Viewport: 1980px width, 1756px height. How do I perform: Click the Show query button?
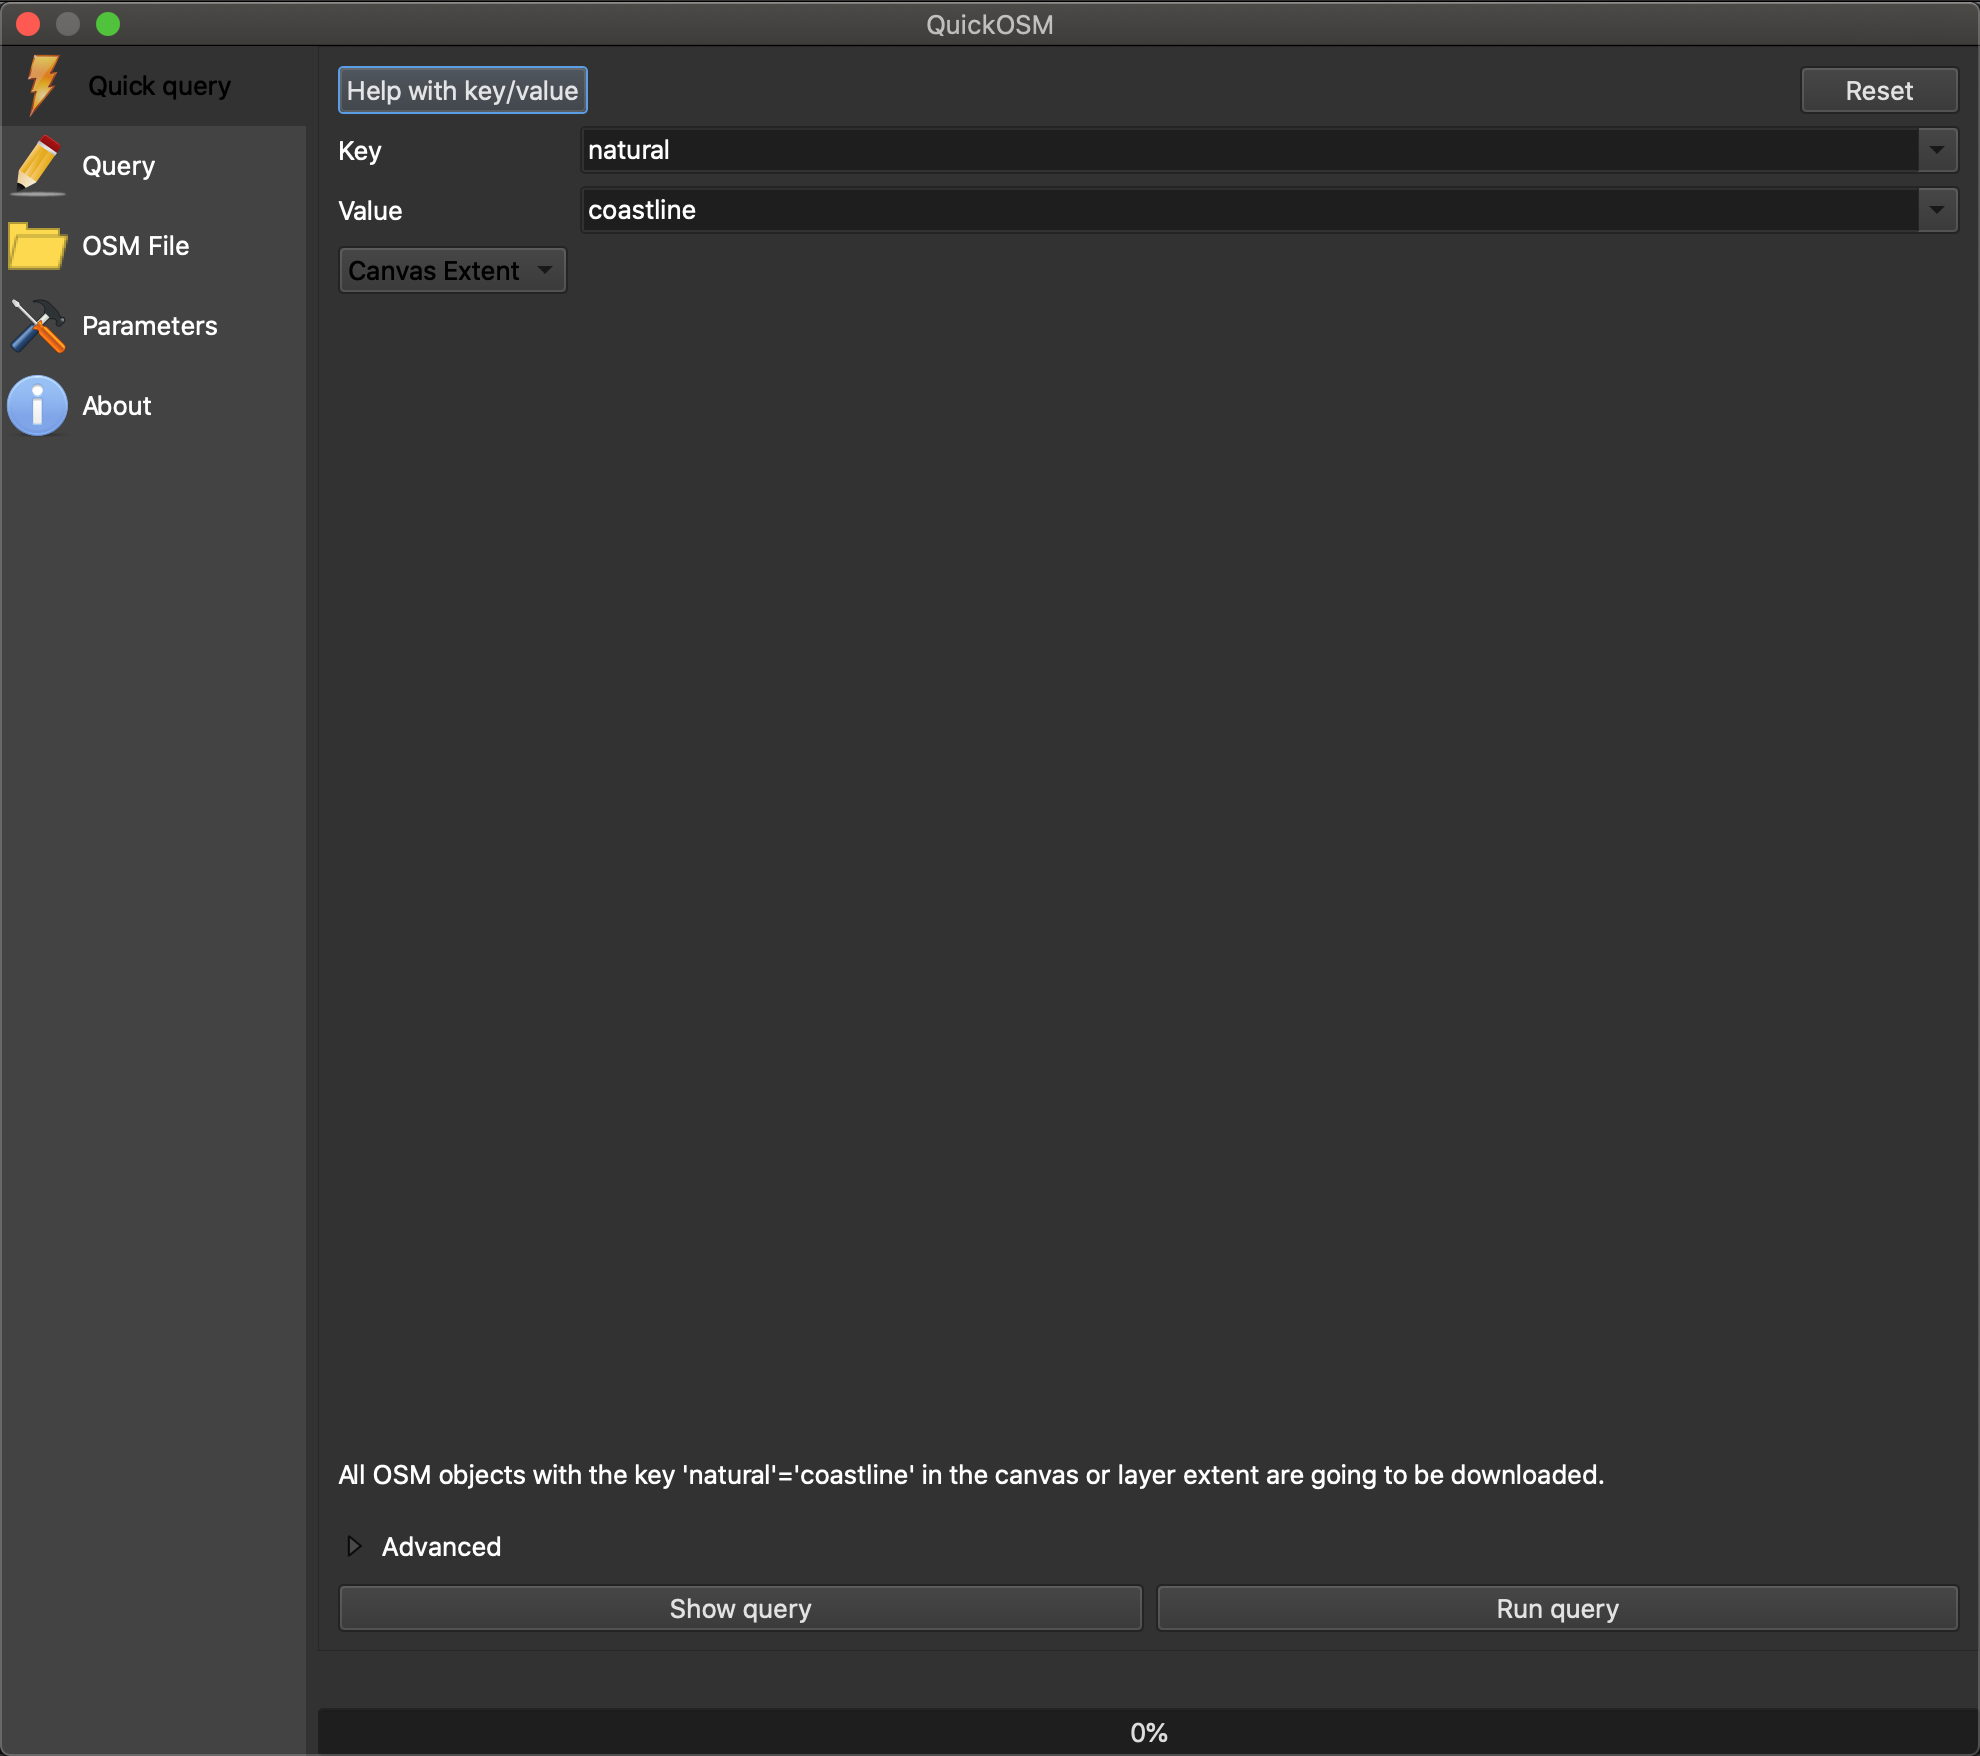coord(740,1608)
